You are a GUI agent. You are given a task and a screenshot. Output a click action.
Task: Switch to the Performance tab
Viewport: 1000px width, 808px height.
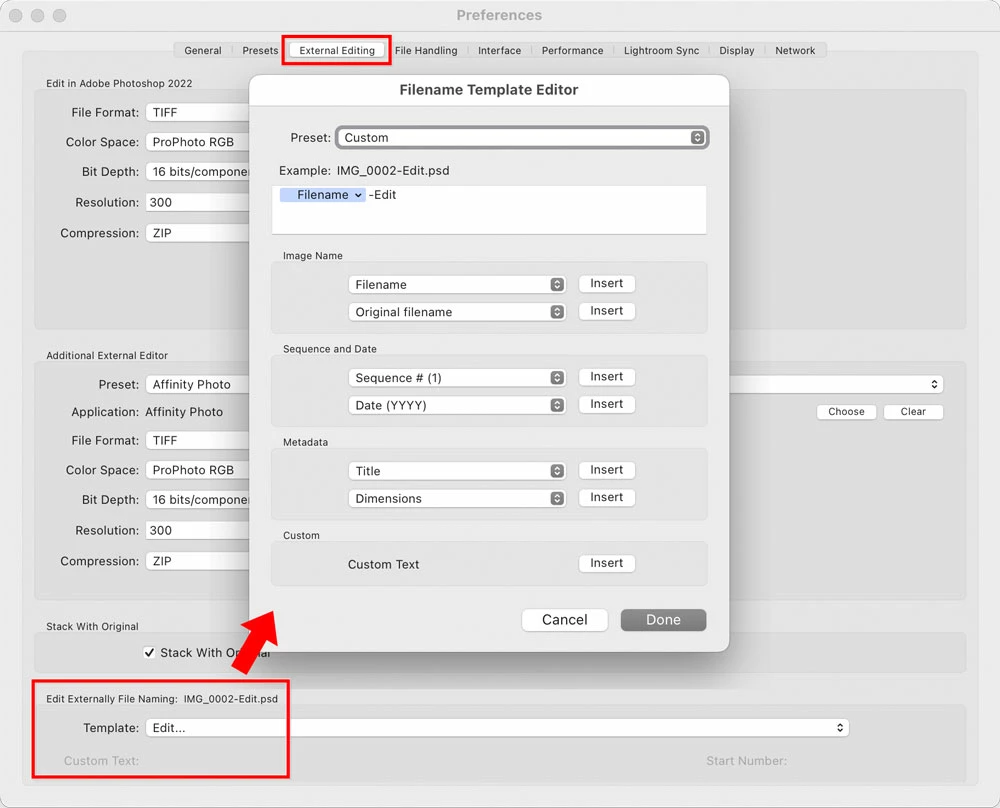pos(572,50)
